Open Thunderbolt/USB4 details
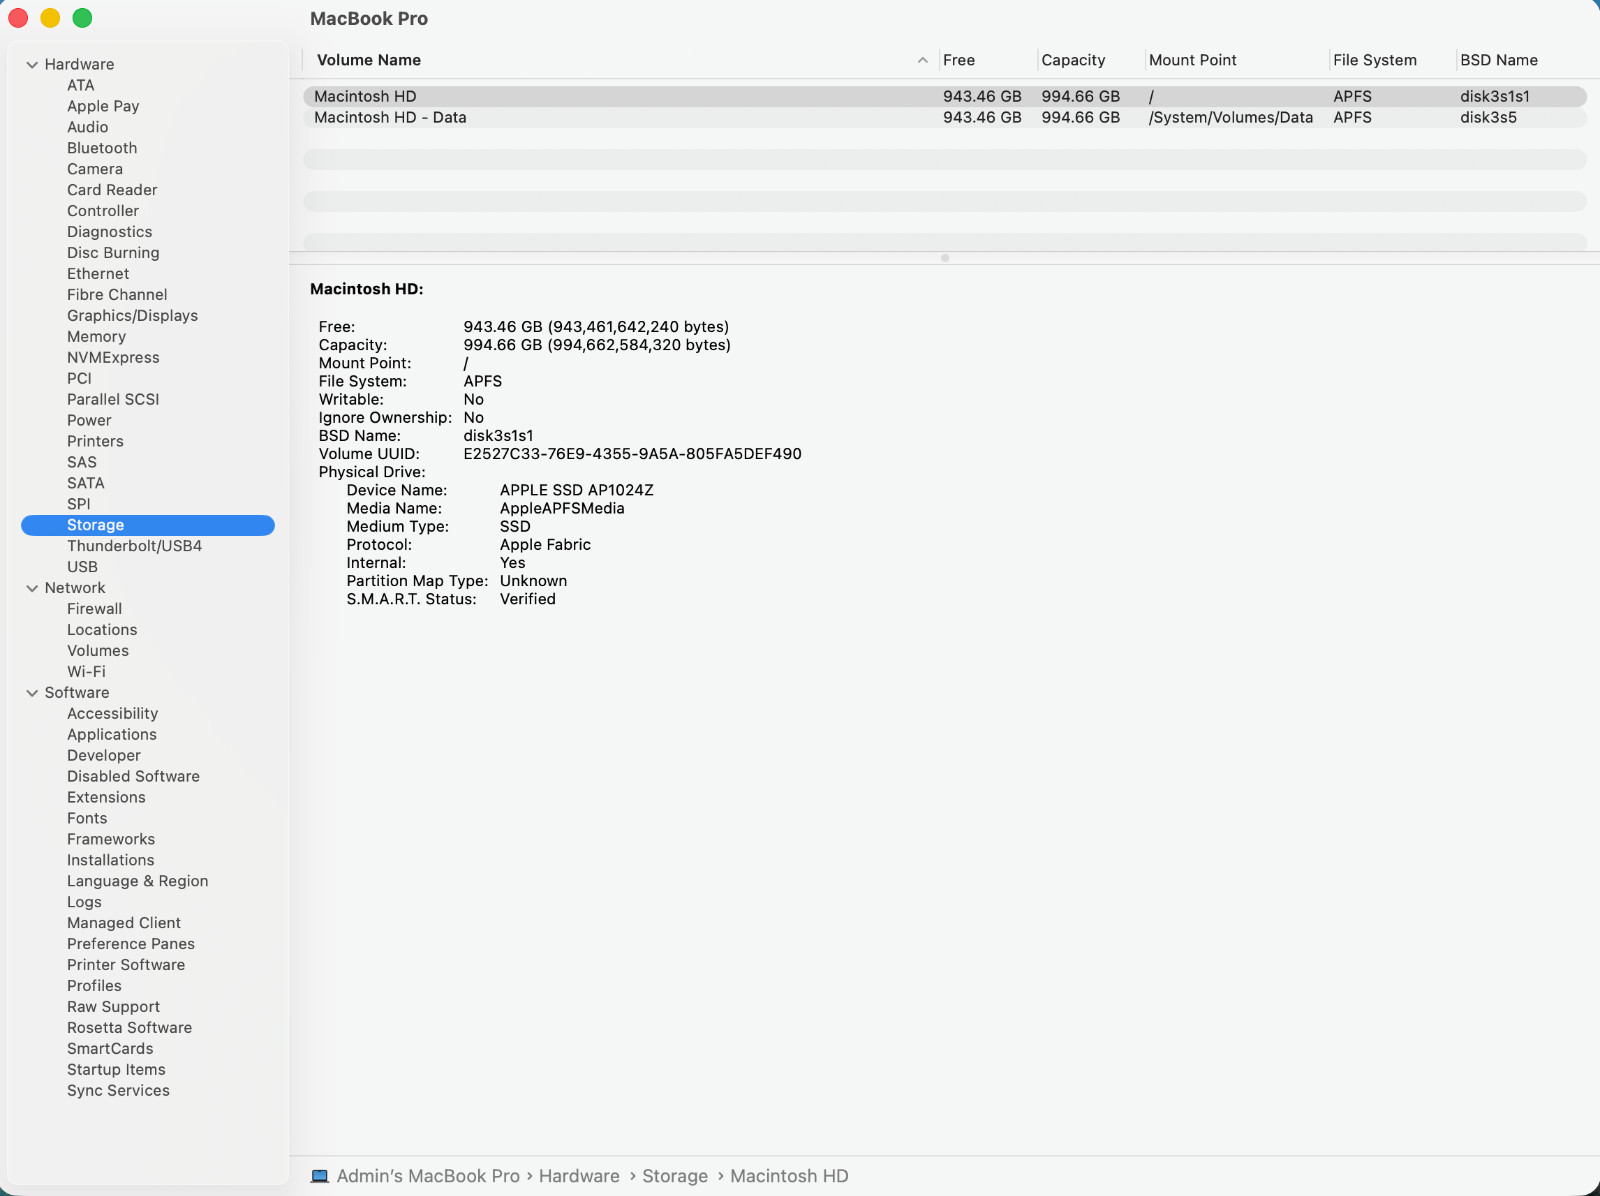The width and height of the screenshot is (1600, 1196). (134, 547)
